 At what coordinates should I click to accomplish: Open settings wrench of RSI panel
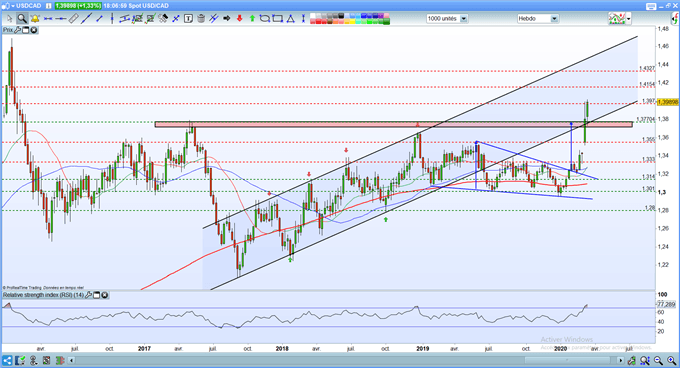88,295
